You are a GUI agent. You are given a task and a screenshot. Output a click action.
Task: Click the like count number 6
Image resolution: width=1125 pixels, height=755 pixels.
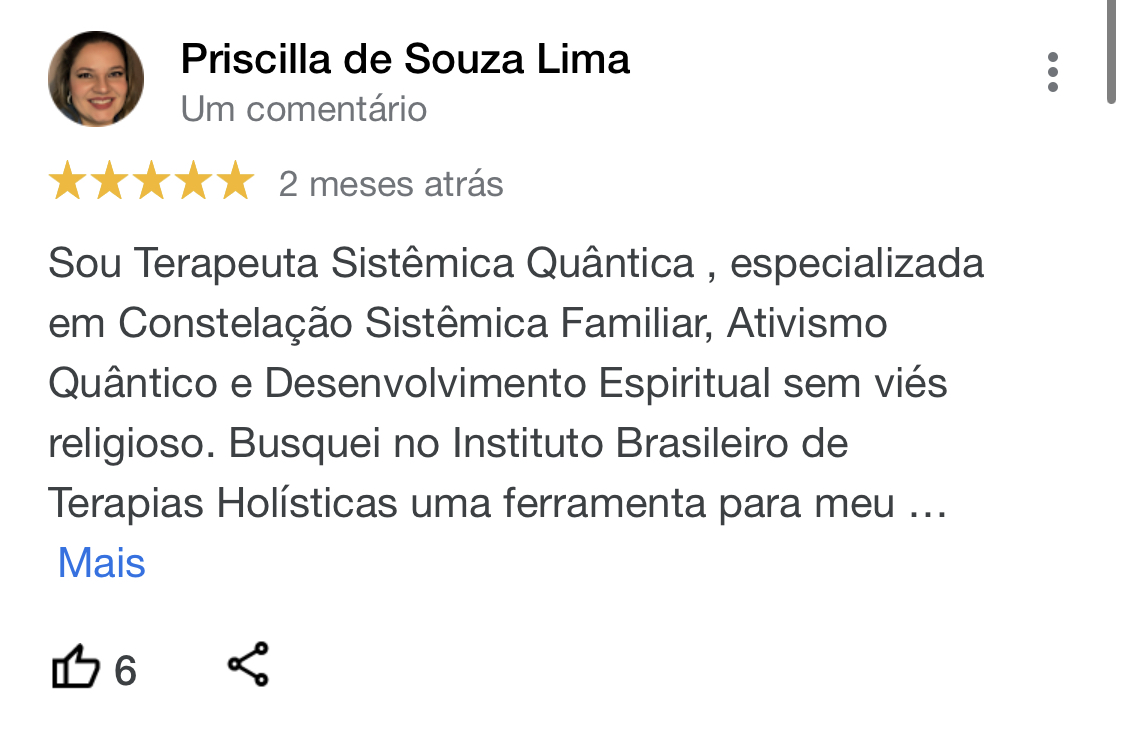coord(125,670)
